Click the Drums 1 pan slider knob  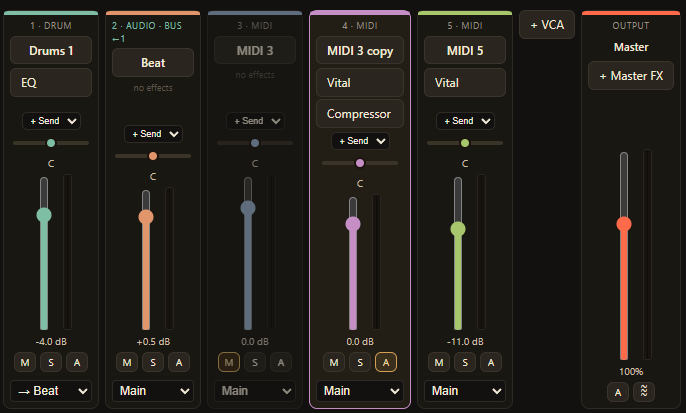(x=51, y=143)
